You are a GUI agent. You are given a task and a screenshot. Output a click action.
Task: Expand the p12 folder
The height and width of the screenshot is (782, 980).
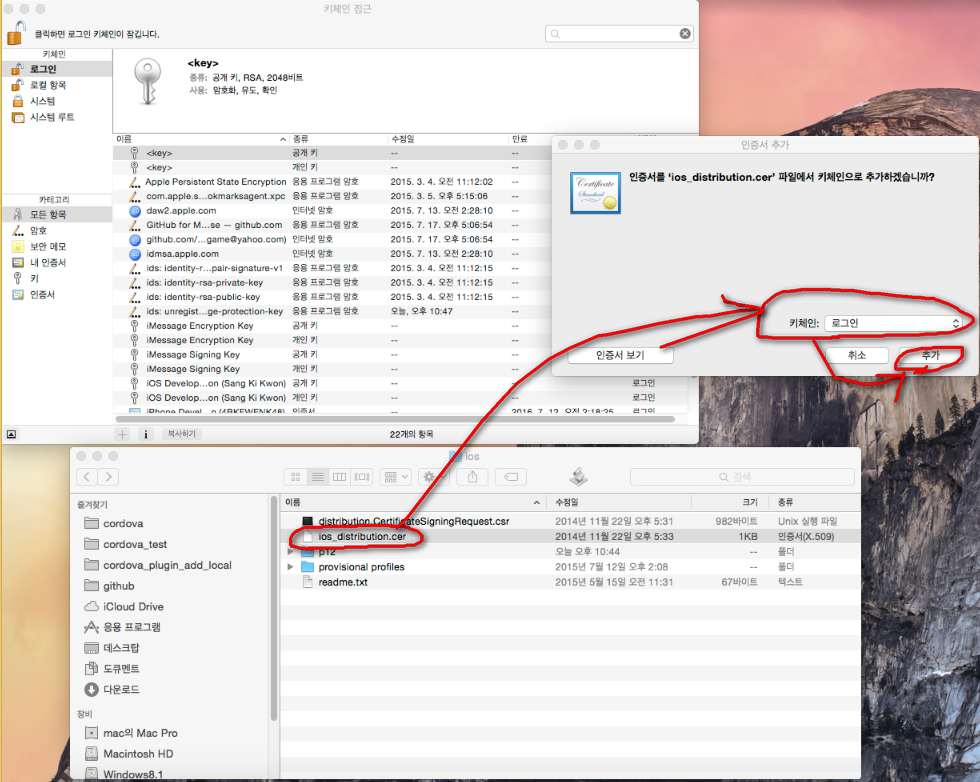pyautogui.click(x=290, y=552)
